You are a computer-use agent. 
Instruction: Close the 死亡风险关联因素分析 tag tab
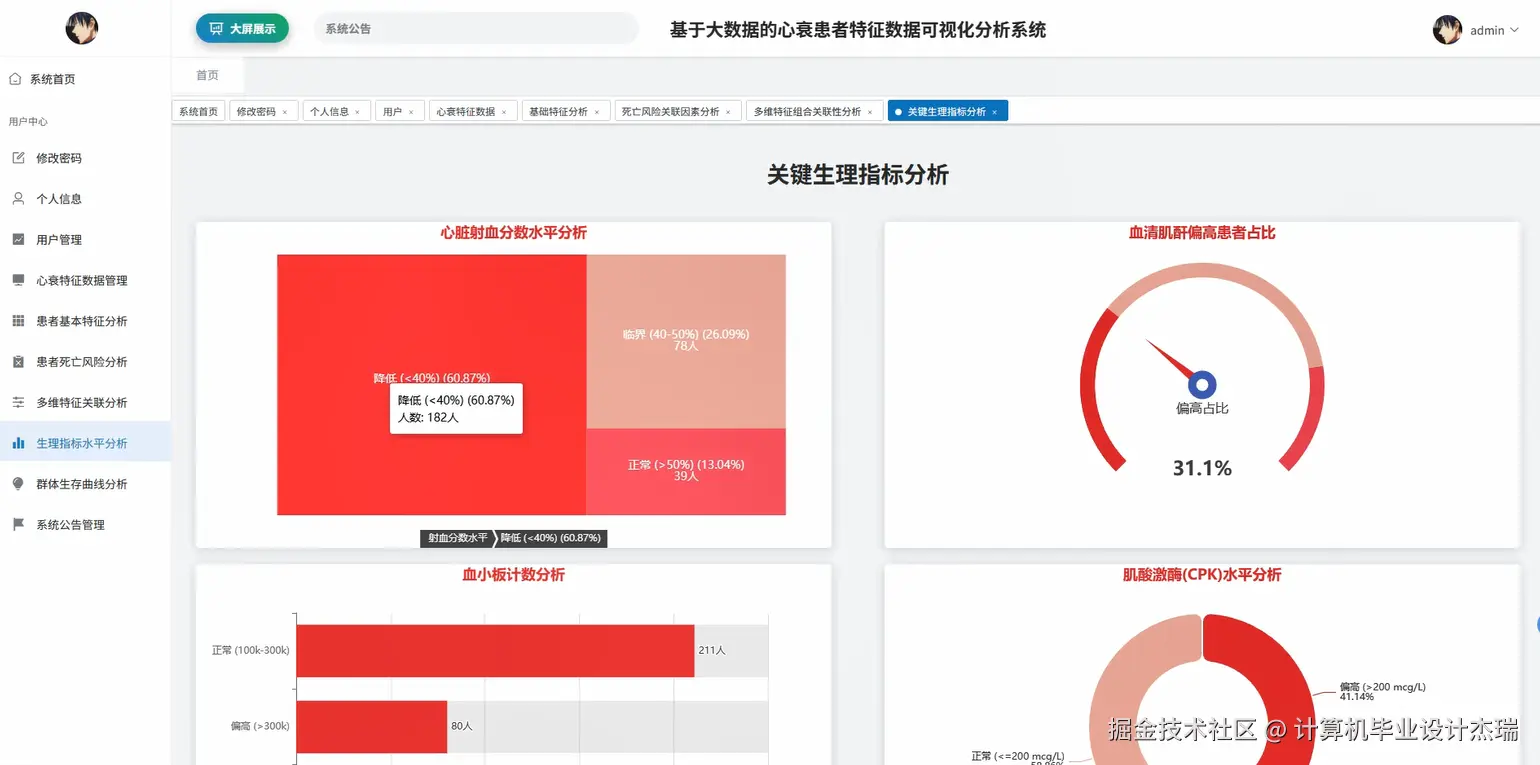pyautogui.click(x=728, y=112)
